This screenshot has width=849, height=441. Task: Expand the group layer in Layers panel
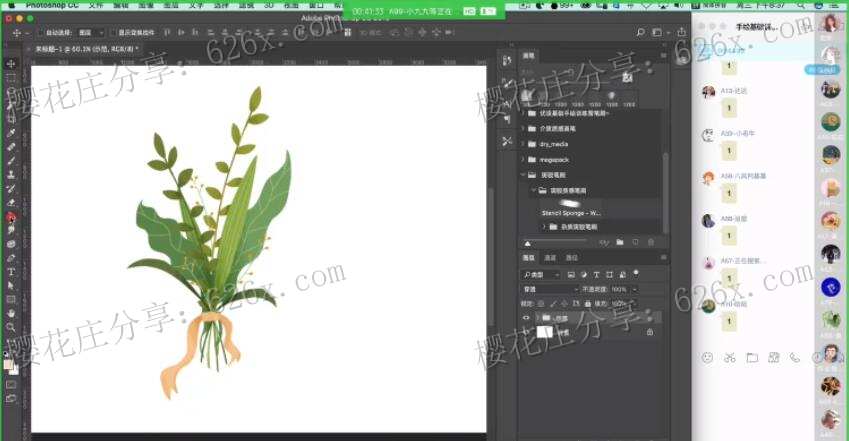coord(537,318)
